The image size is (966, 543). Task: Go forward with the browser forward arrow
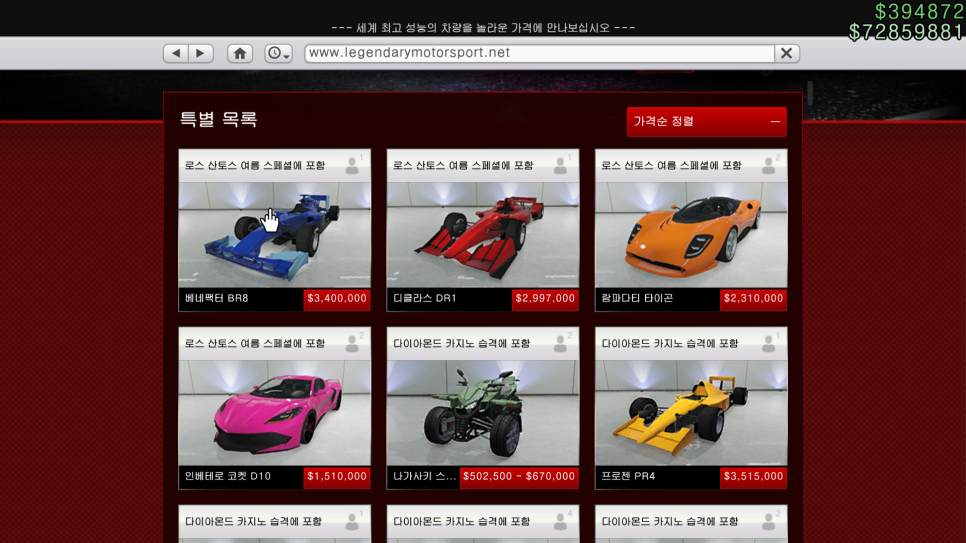tap(201, 53)
